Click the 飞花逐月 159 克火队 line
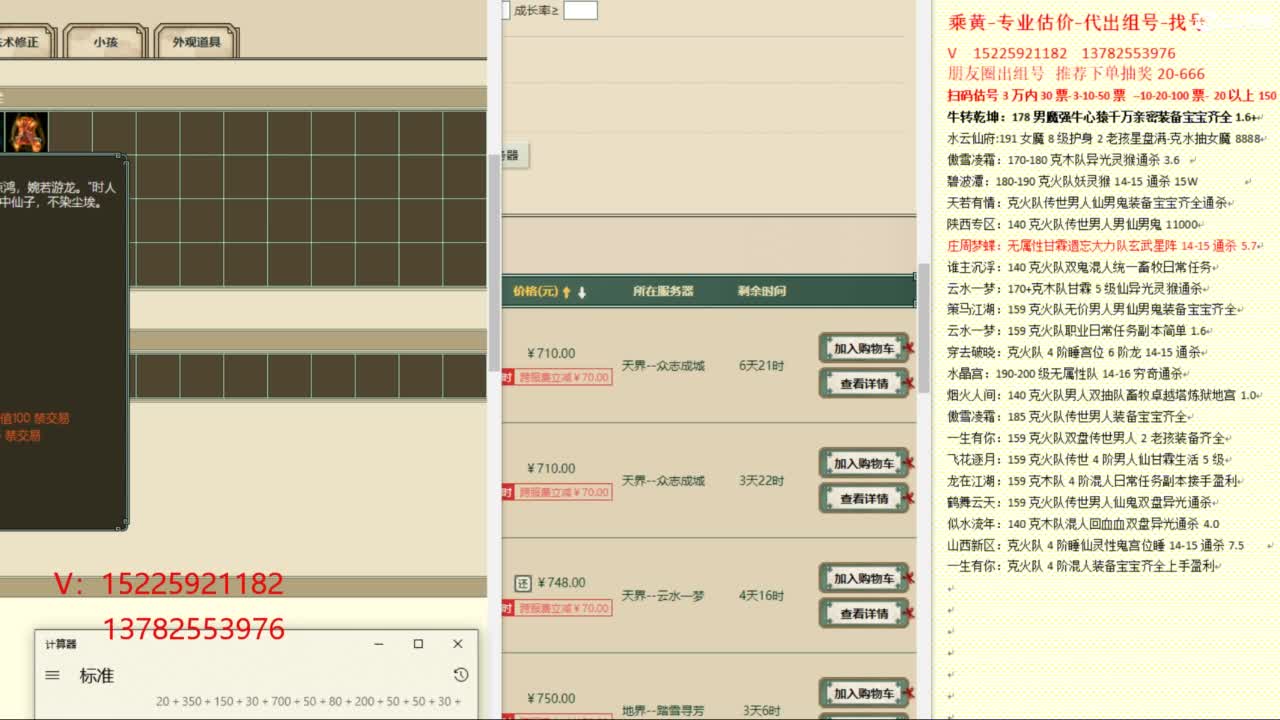Screen dimensions: 1280x720 click(1086, 459)
